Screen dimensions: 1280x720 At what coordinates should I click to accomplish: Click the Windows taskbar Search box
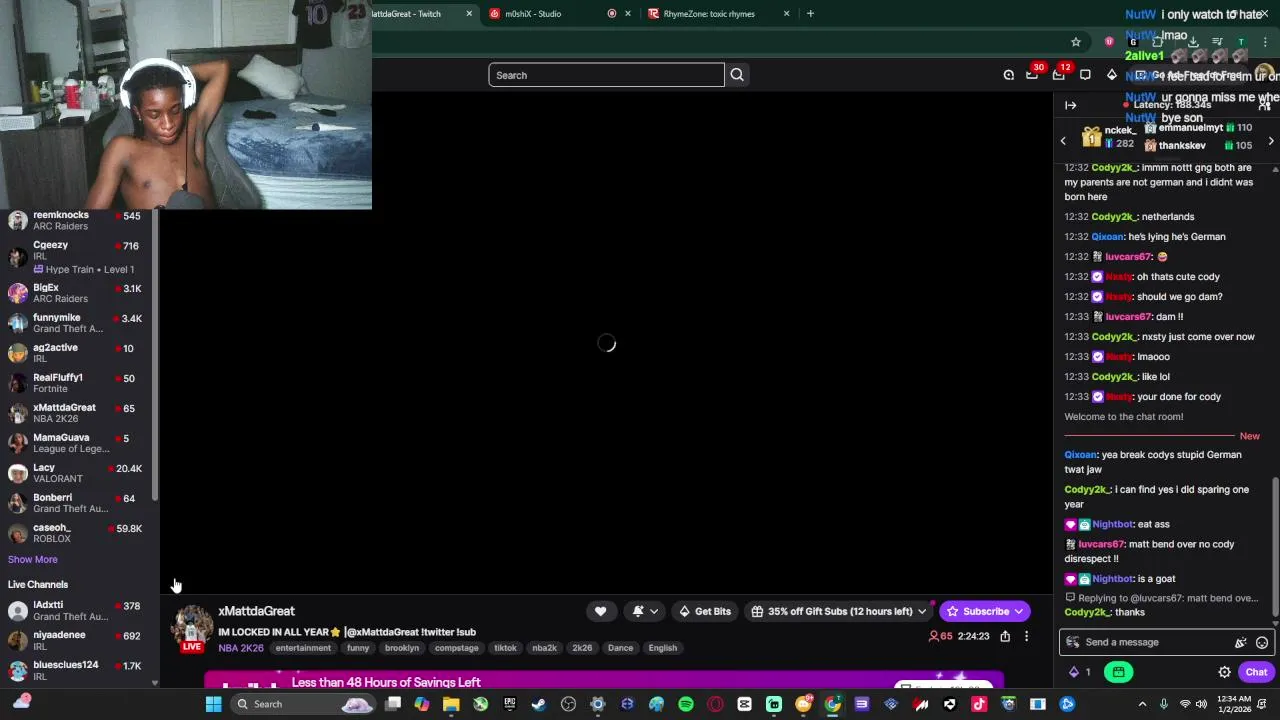[305, 704]
